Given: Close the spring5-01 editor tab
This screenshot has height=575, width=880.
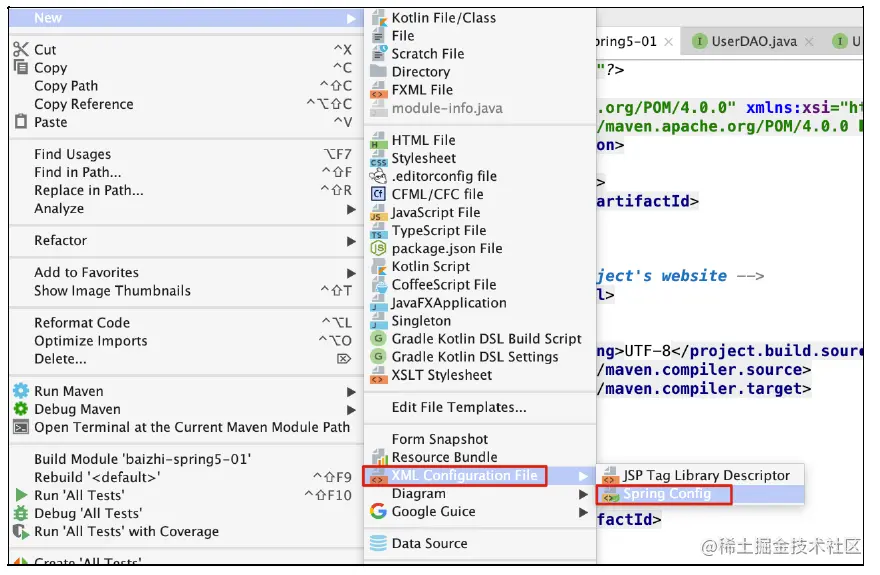Looking at the screenshot, I should click(x=668, y=42).
